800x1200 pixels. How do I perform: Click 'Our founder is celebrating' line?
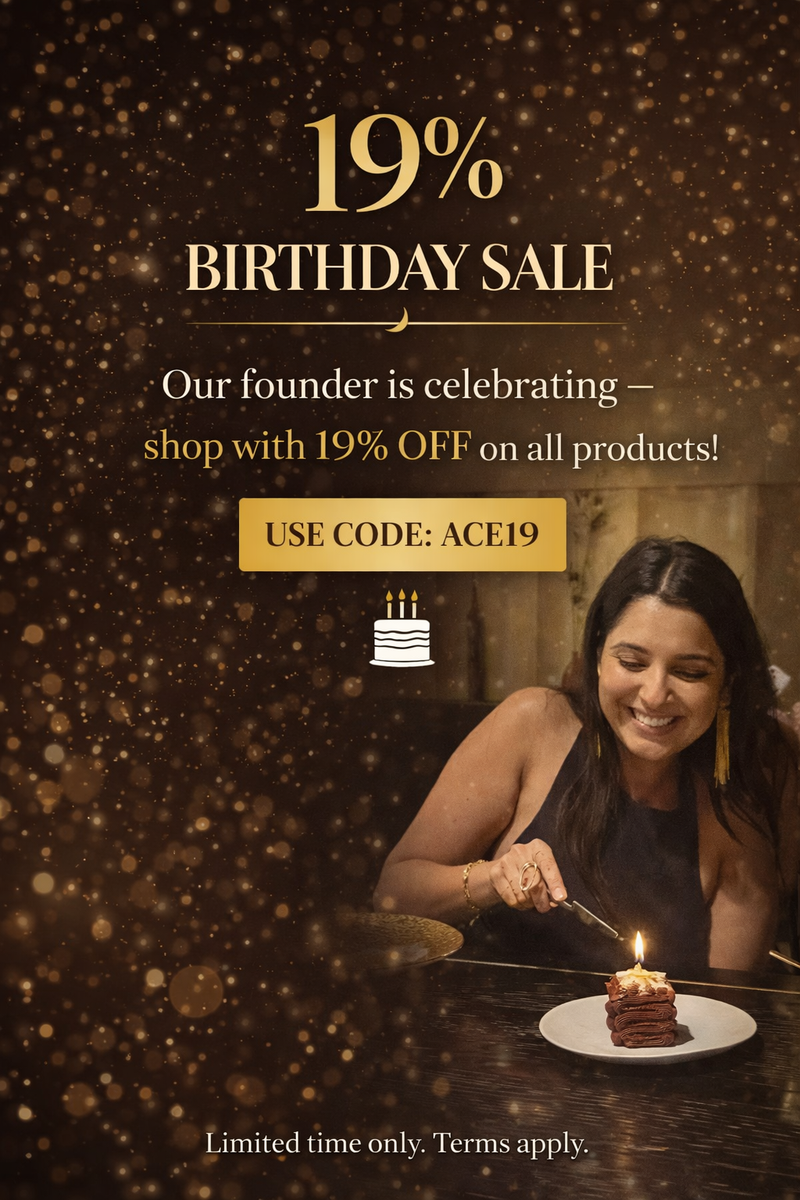(x=390, y=385)
